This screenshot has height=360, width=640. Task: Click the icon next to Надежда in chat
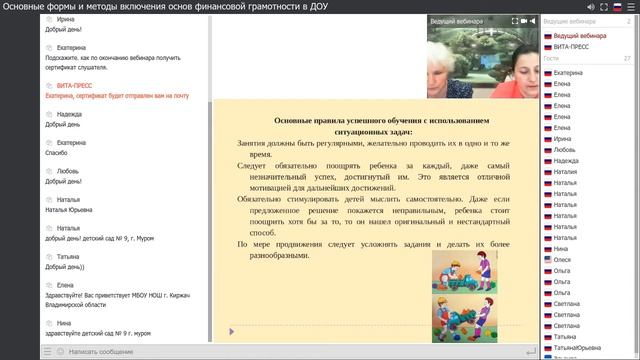[x=49, y=114]
